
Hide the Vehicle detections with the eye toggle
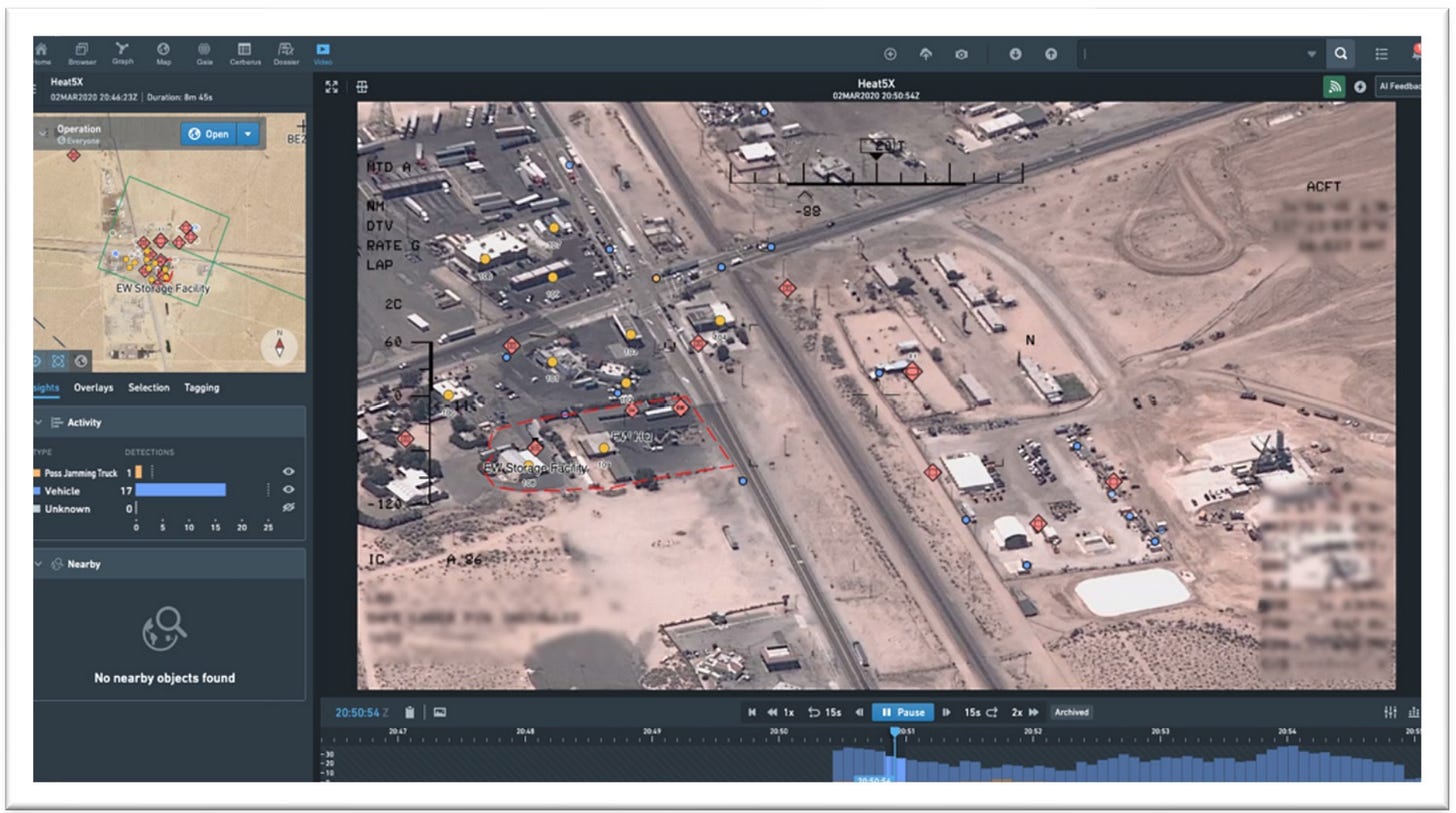pyautogui.click(x=289, y=490)
